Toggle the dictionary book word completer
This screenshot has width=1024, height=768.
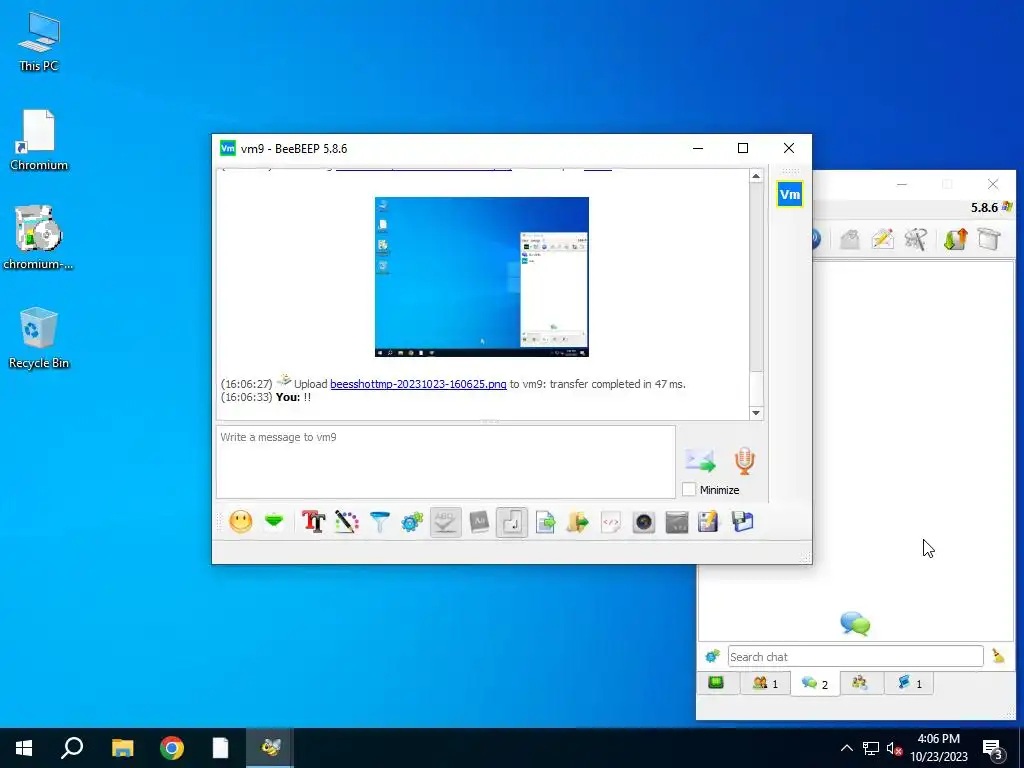(x=479, y=522)
